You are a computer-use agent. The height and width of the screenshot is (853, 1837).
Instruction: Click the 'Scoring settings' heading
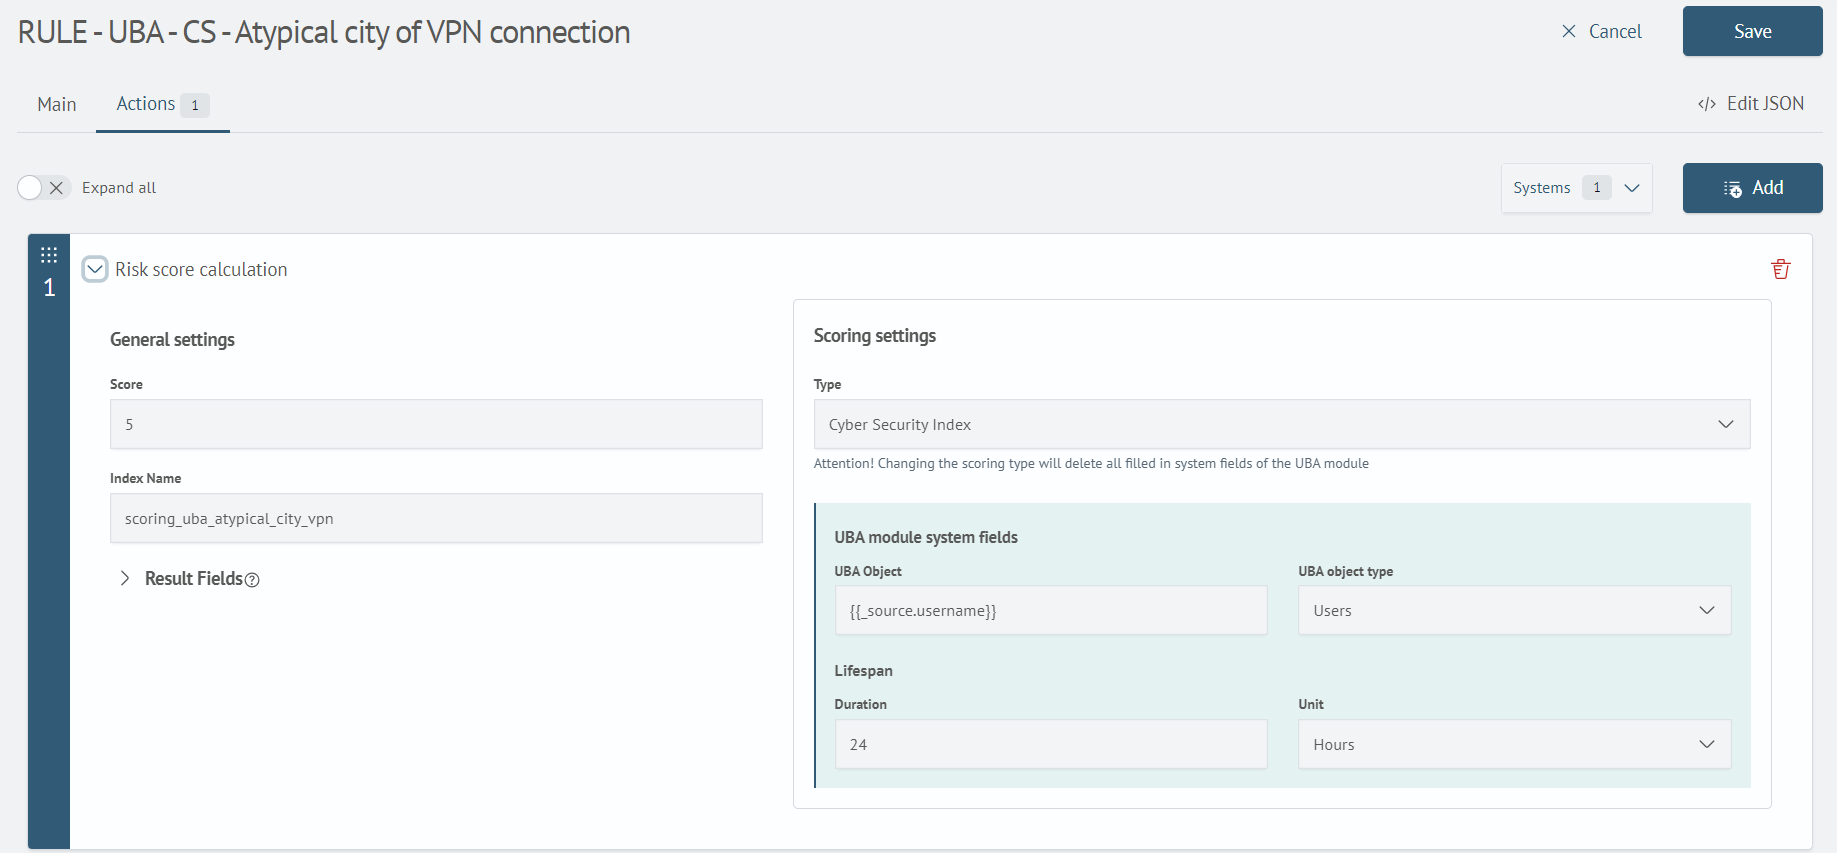875,336
